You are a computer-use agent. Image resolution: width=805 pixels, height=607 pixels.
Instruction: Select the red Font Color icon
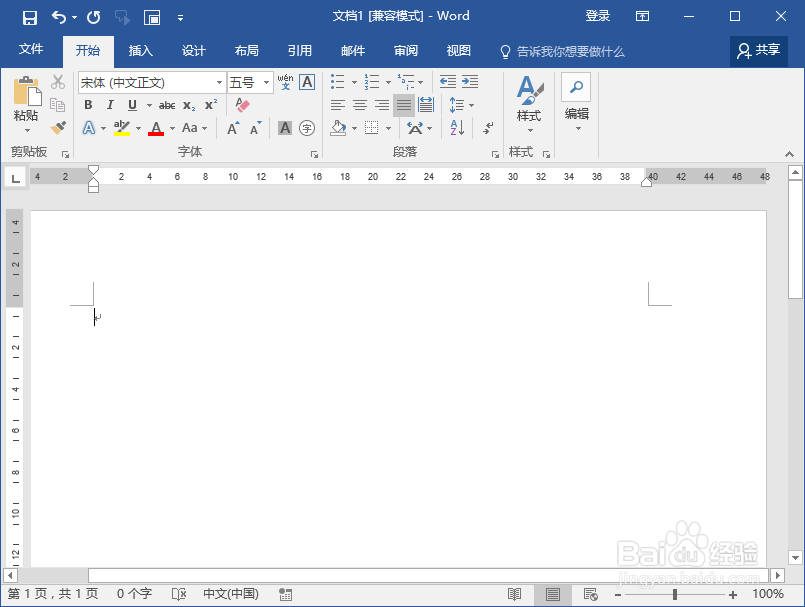[157, 127]
